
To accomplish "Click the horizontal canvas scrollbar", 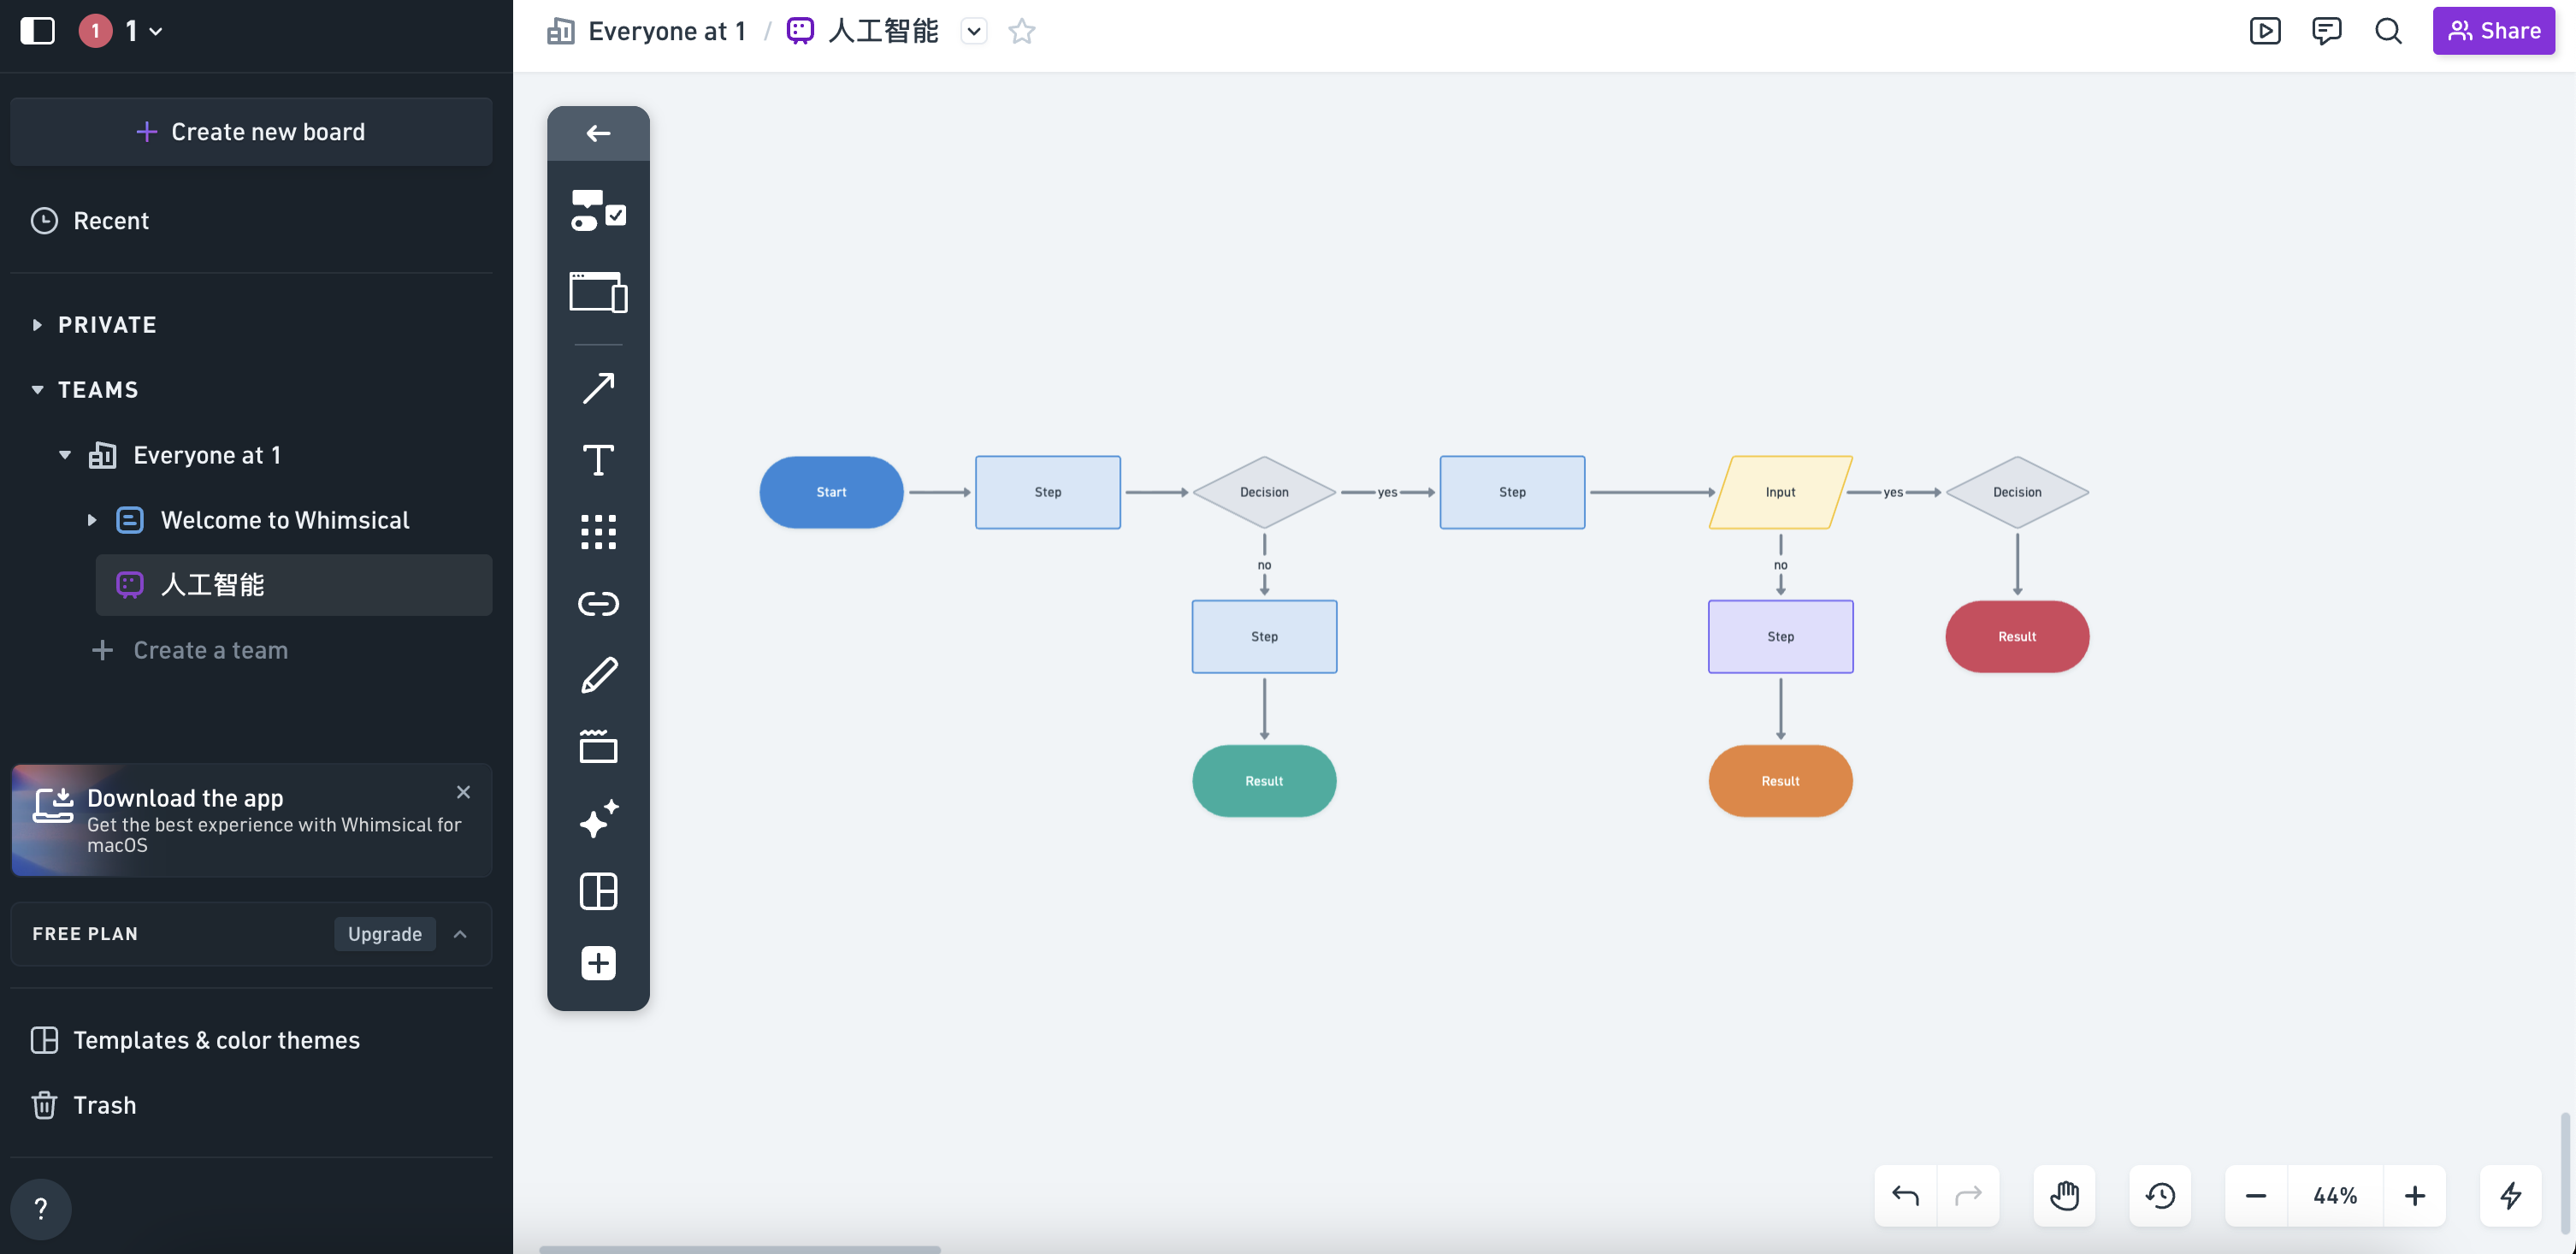I will (740, 1249).
